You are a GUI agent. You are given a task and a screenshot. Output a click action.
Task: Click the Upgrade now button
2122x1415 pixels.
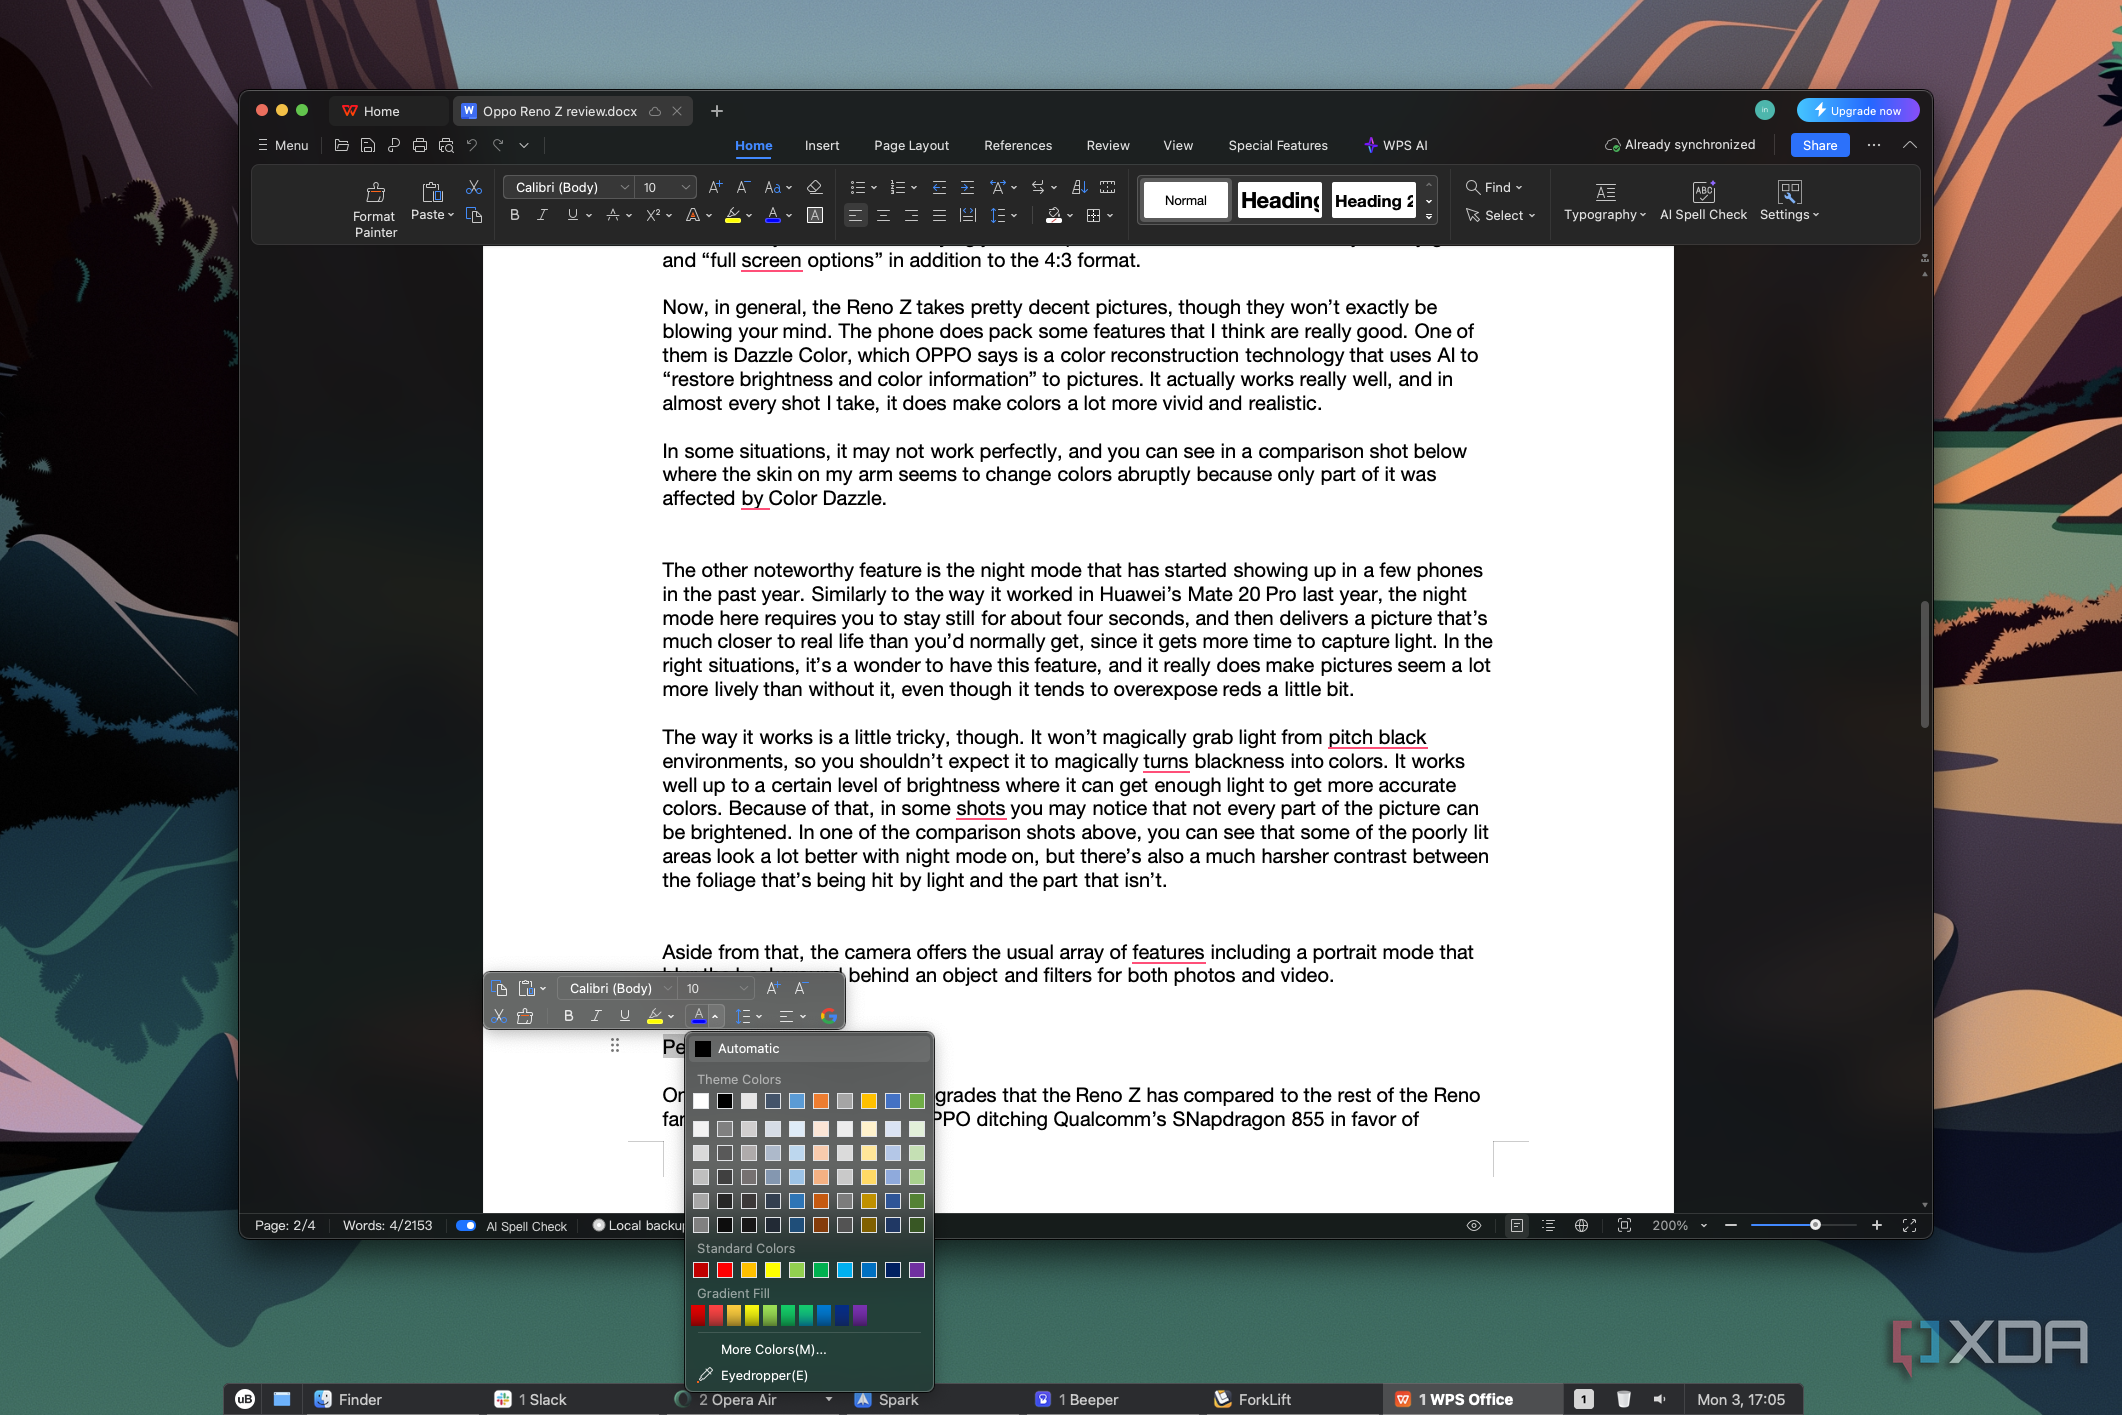[1857, 110]
